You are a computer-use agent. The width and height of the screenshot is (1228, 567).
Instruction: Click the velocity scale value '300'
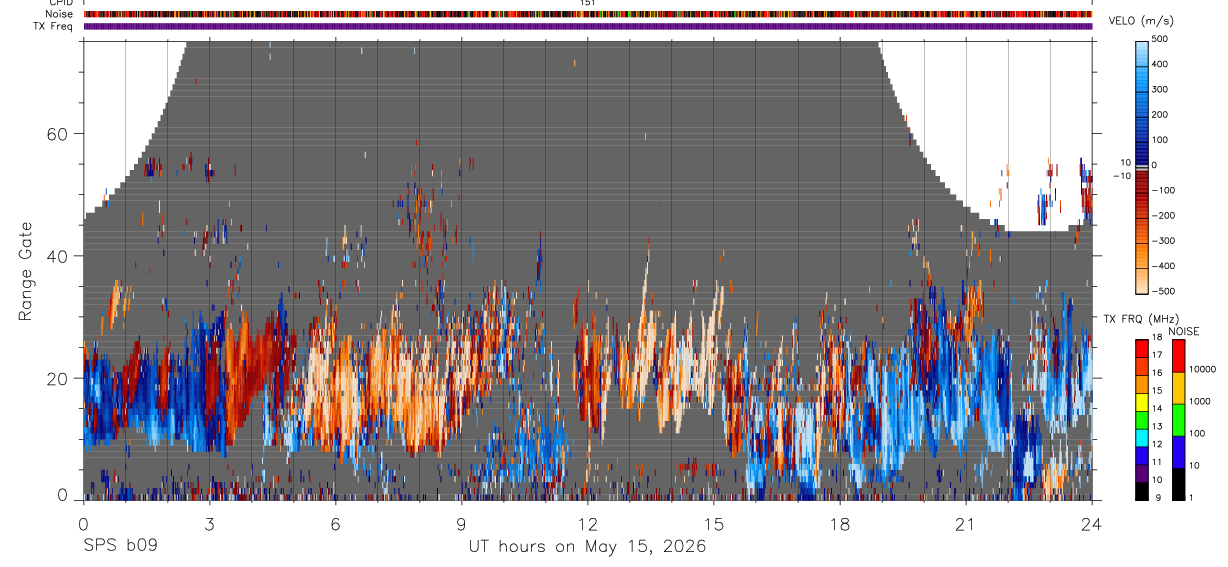1160,89
